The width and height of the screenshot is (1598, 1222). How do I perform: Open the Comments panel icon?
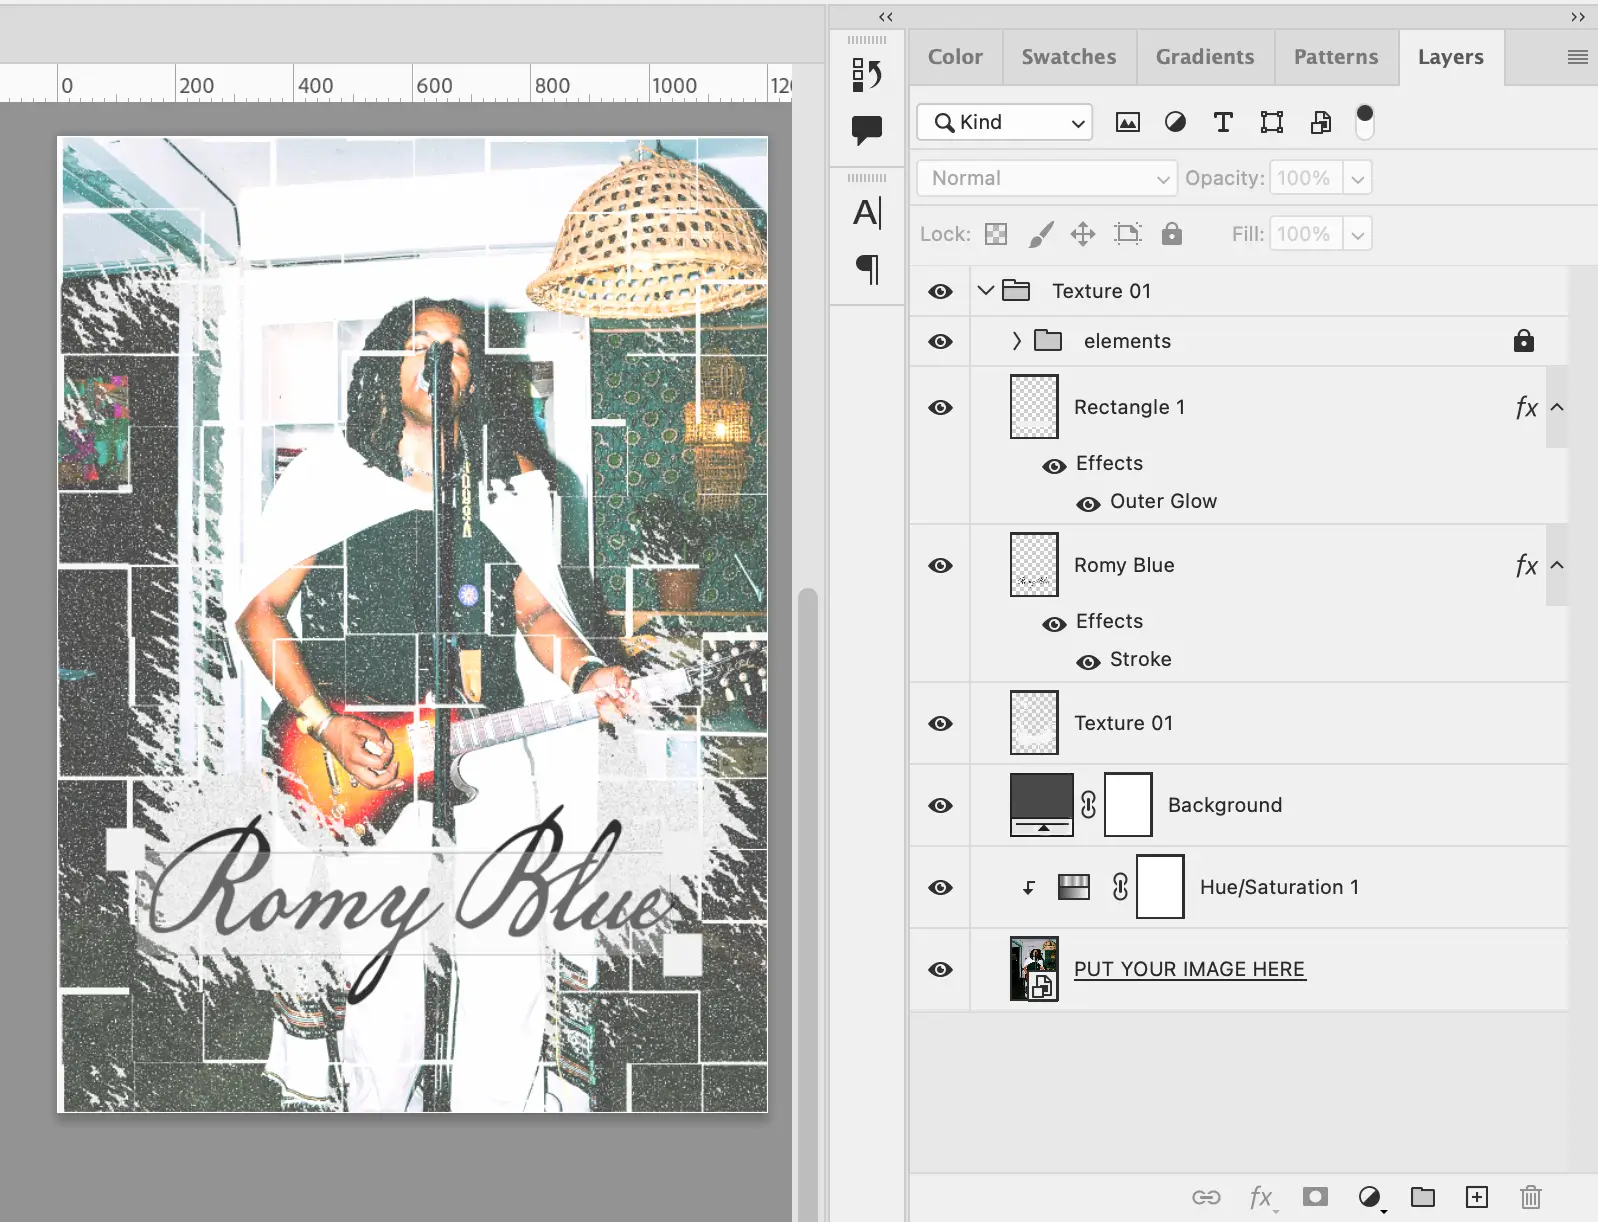[866, 130]
